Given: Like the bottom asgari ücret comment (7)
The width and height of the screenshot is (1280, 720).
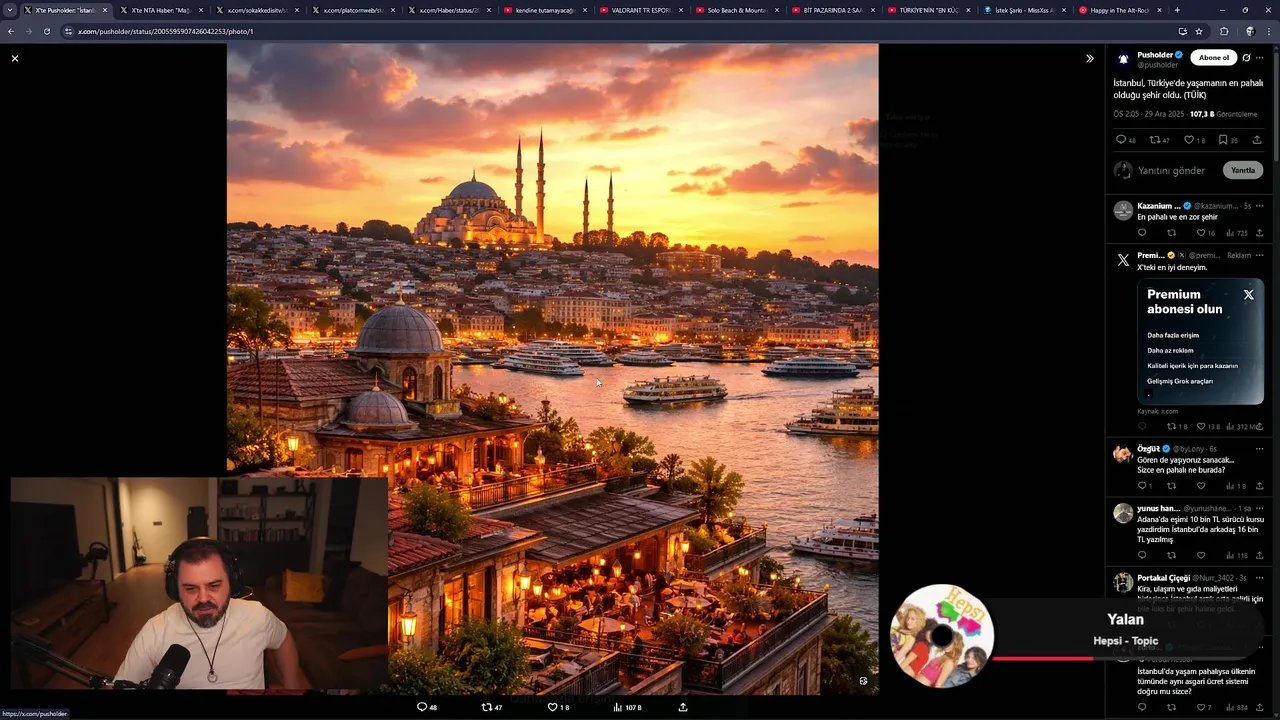Looking at the screenshot, I should tap(1204, 707).
